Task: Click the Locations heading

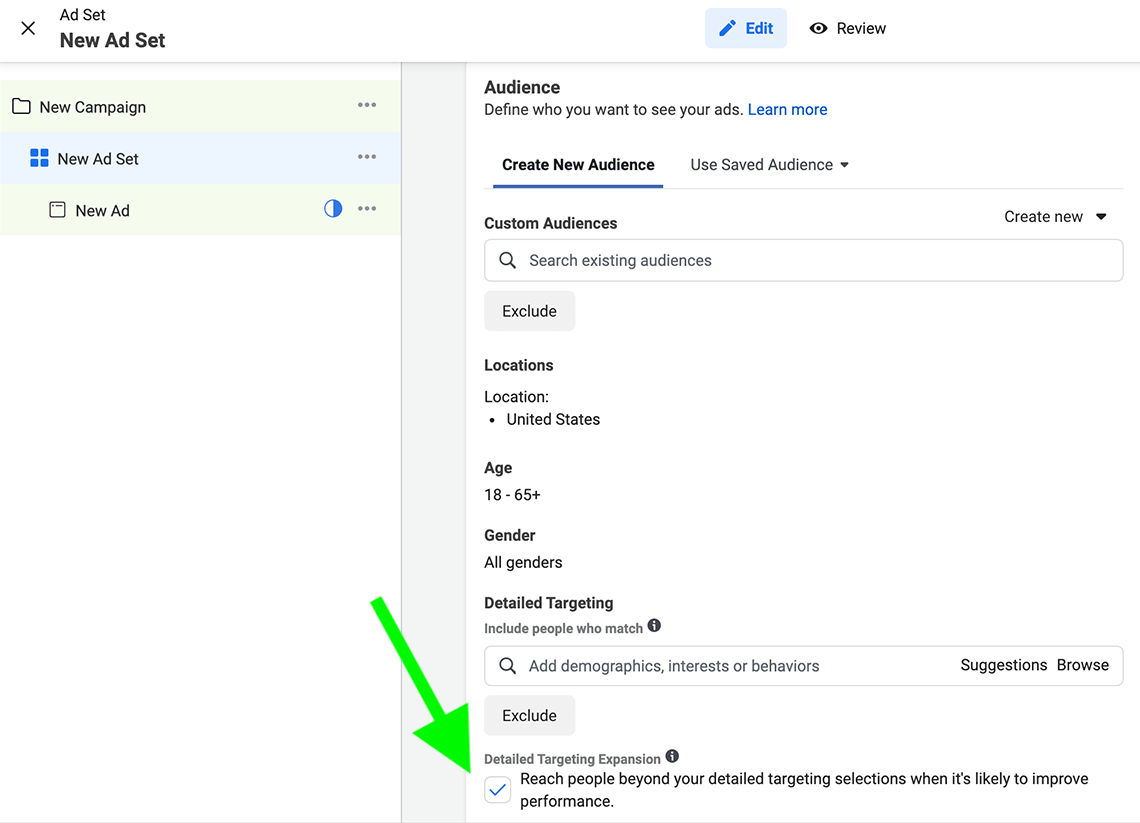Action: click(x=518, y=366)
